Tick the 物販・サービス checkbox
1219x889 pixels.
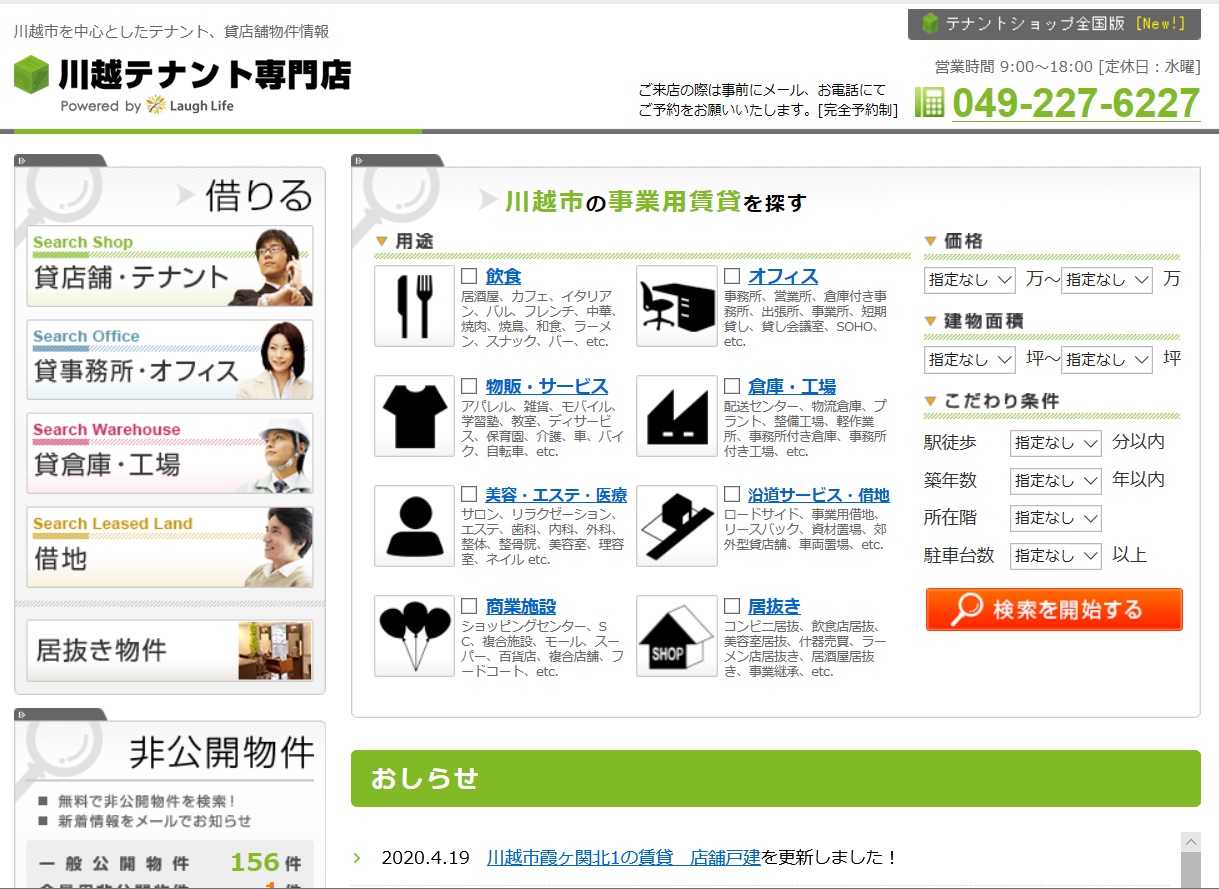[469, 386]
